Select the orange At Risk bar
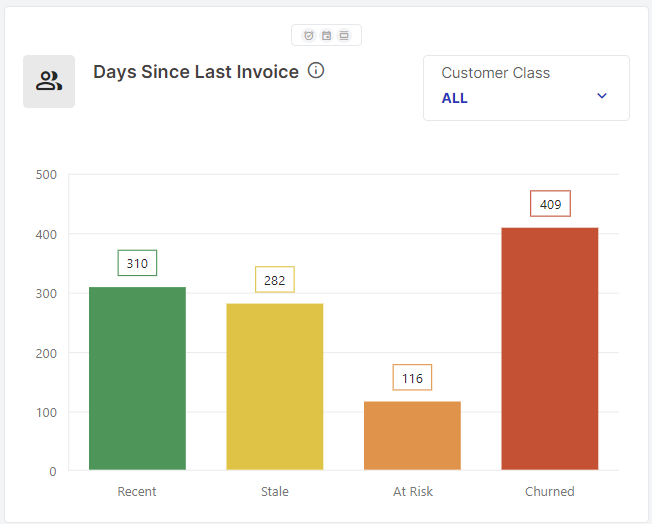Image resolution: width=652 pixels, height=524 pixels. pyautogui.click(x=412, y=435)
